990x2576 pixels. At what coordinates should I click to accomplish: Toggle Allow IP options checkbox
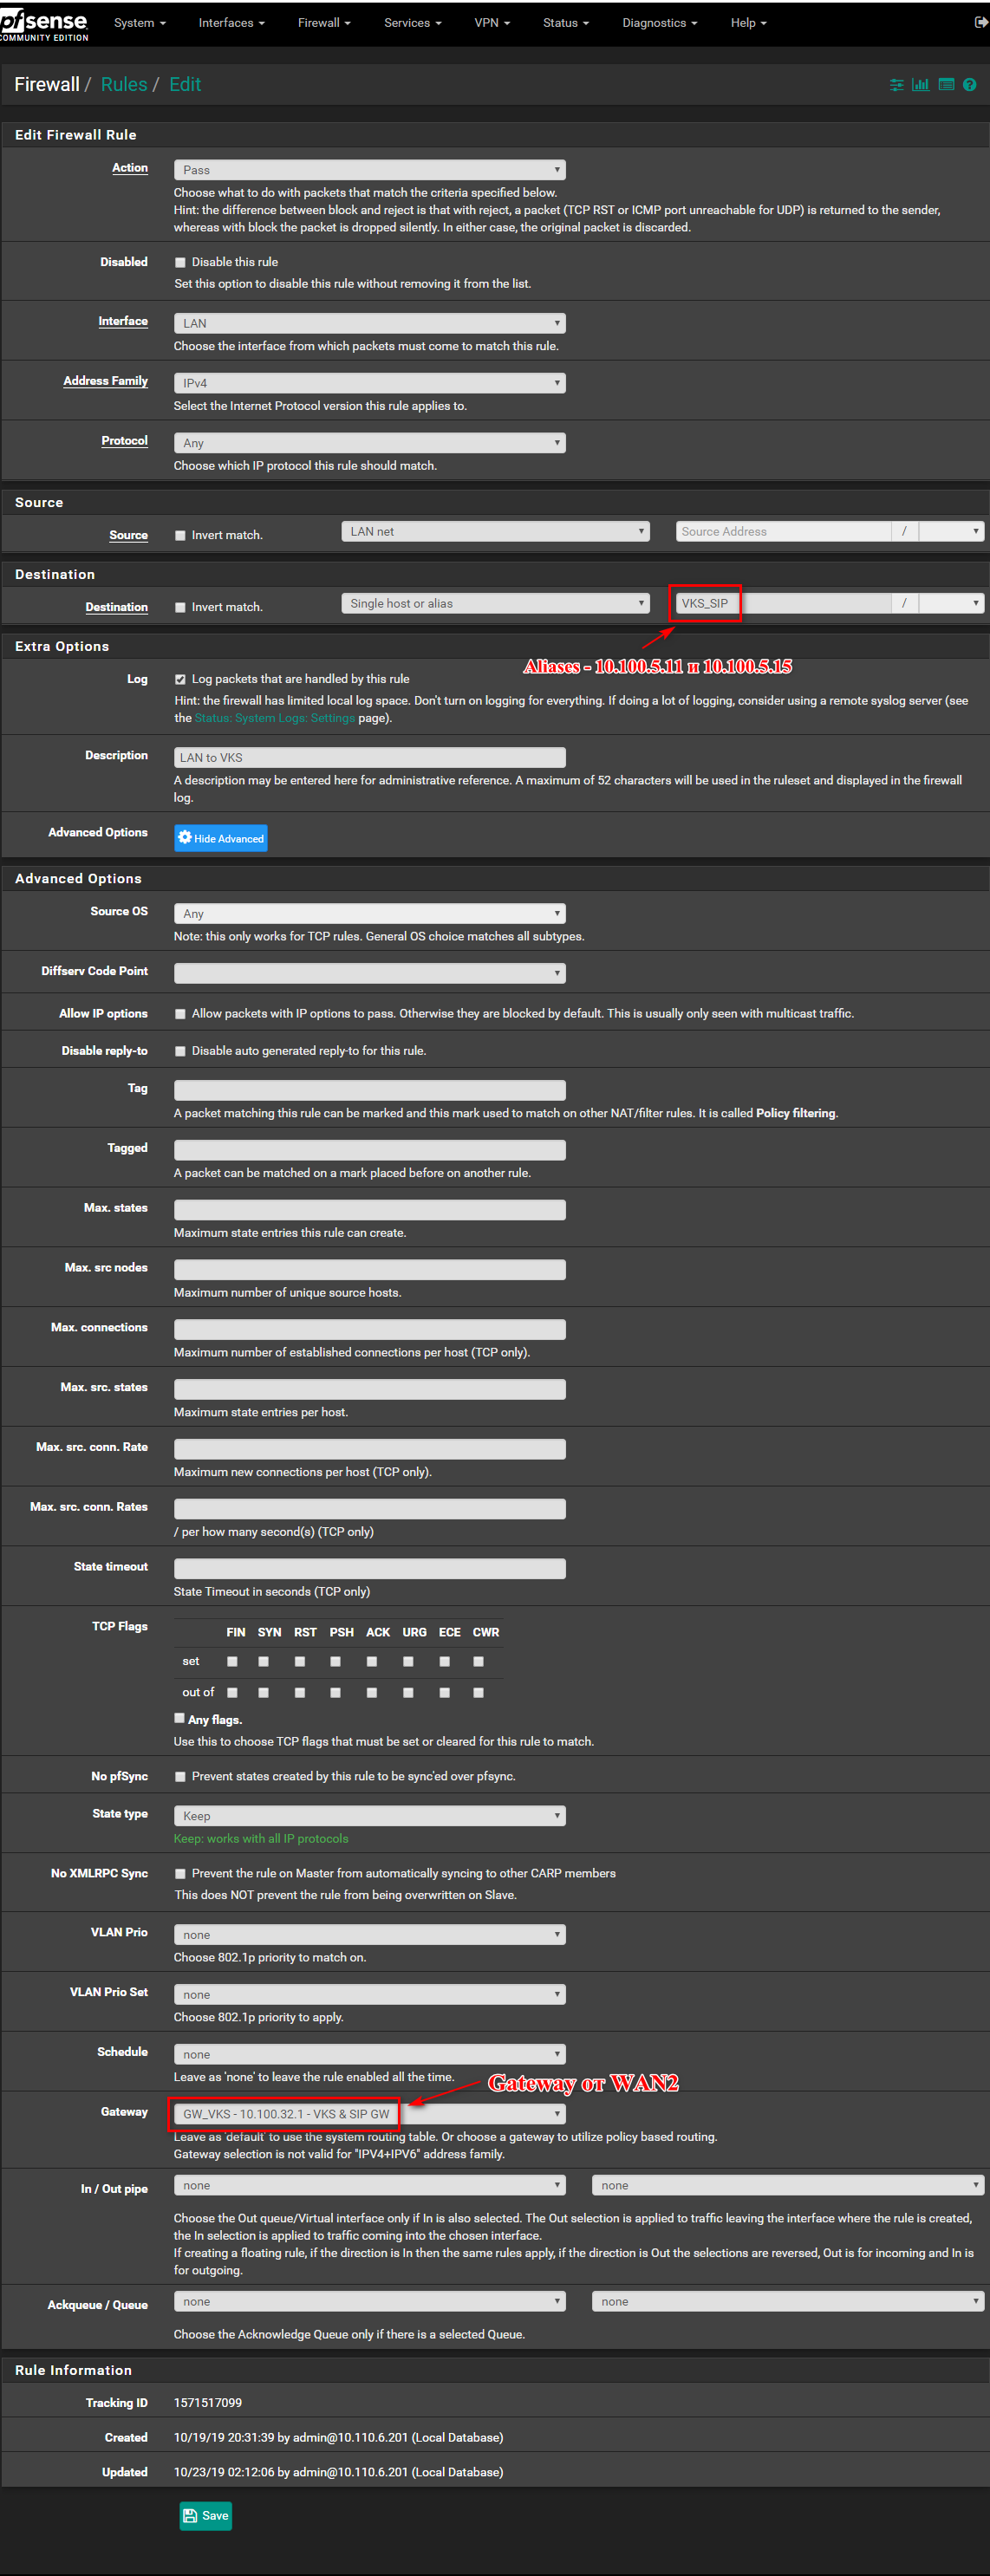[x=181, y=1015]
